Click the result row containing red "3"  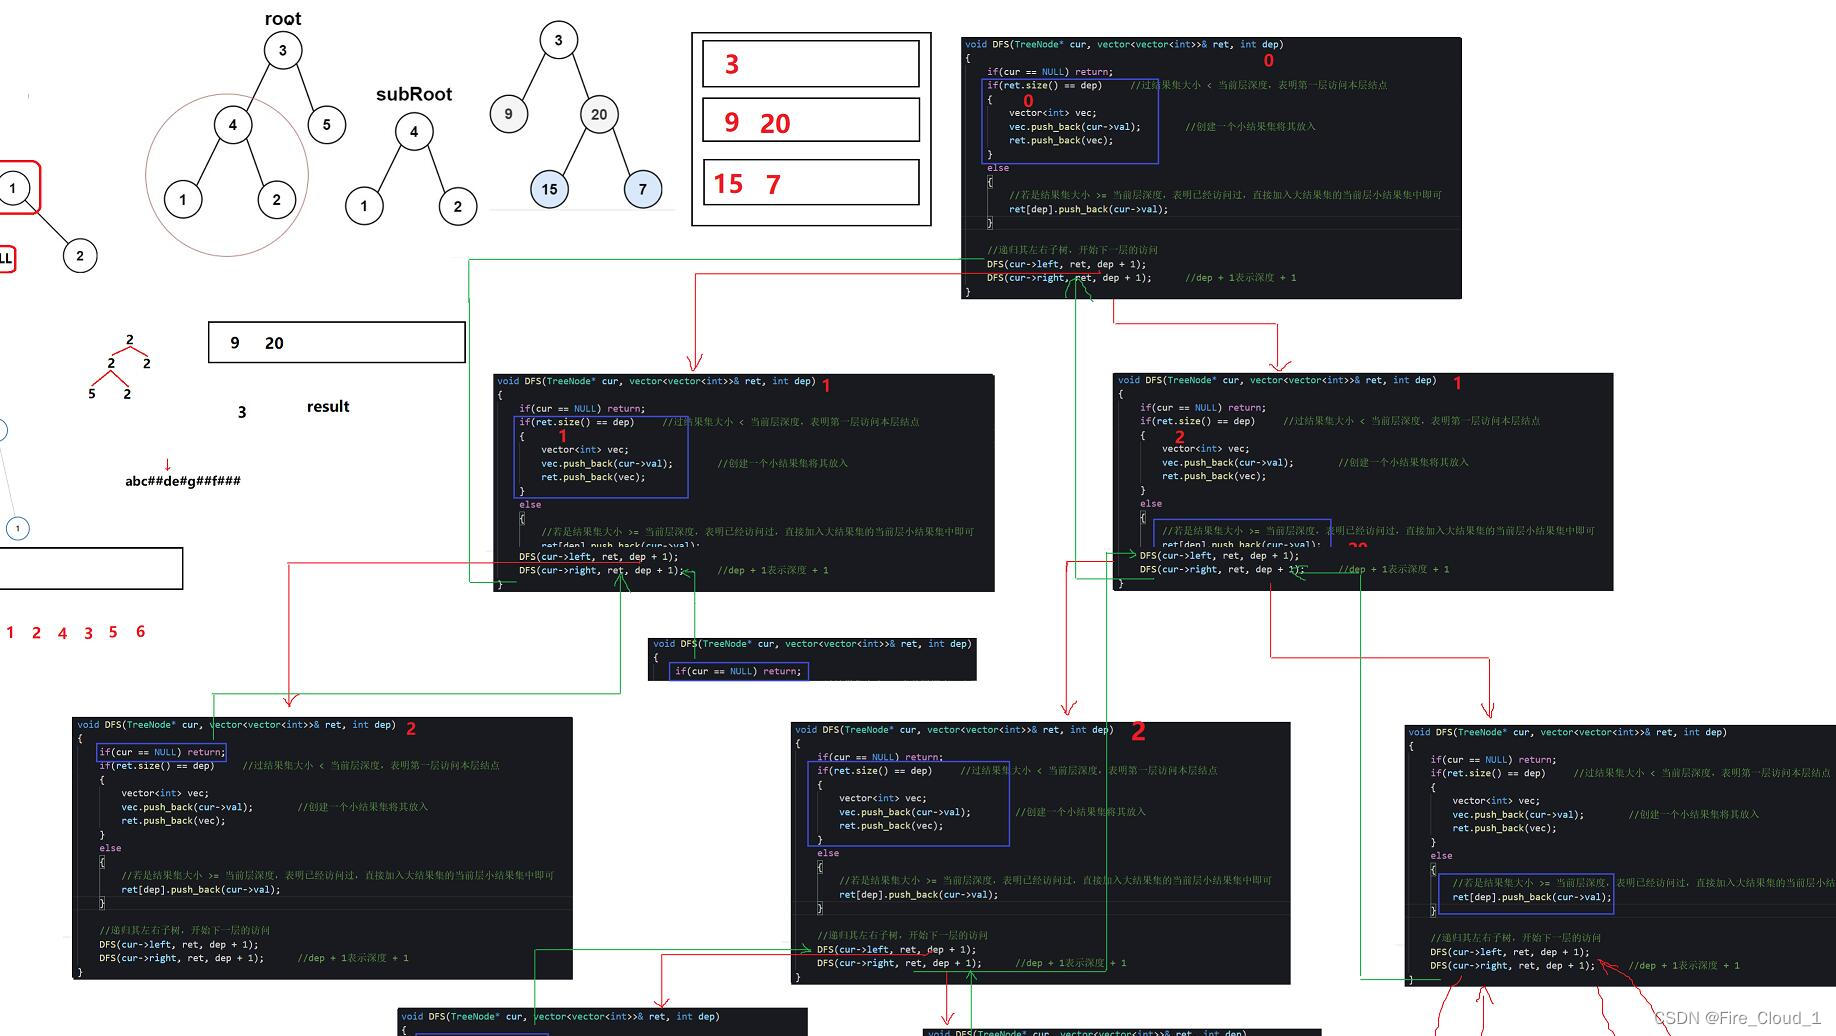click(x=811, y=64)
